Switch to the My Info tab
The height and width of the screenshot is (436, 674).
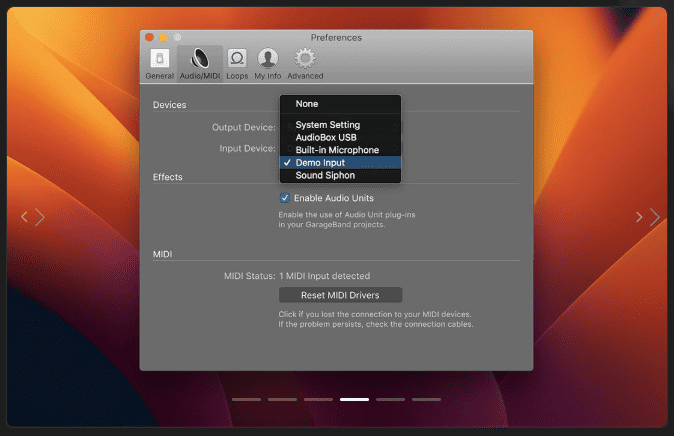tap(267, 64)
